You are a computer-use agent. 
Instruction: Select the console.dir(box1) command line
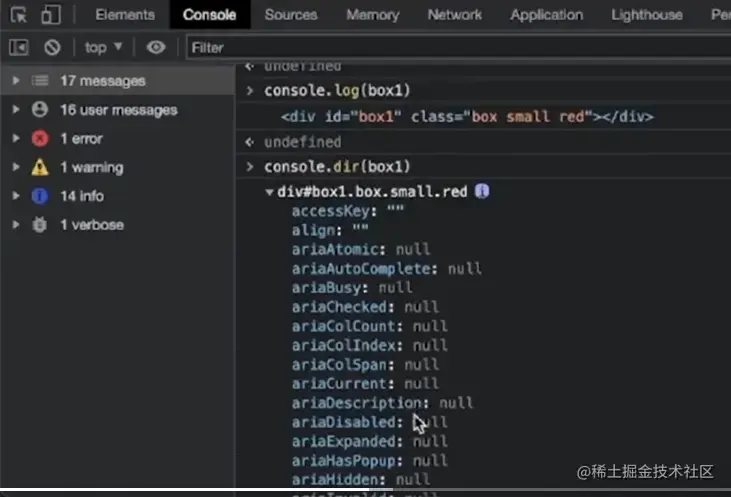point(337,166)
